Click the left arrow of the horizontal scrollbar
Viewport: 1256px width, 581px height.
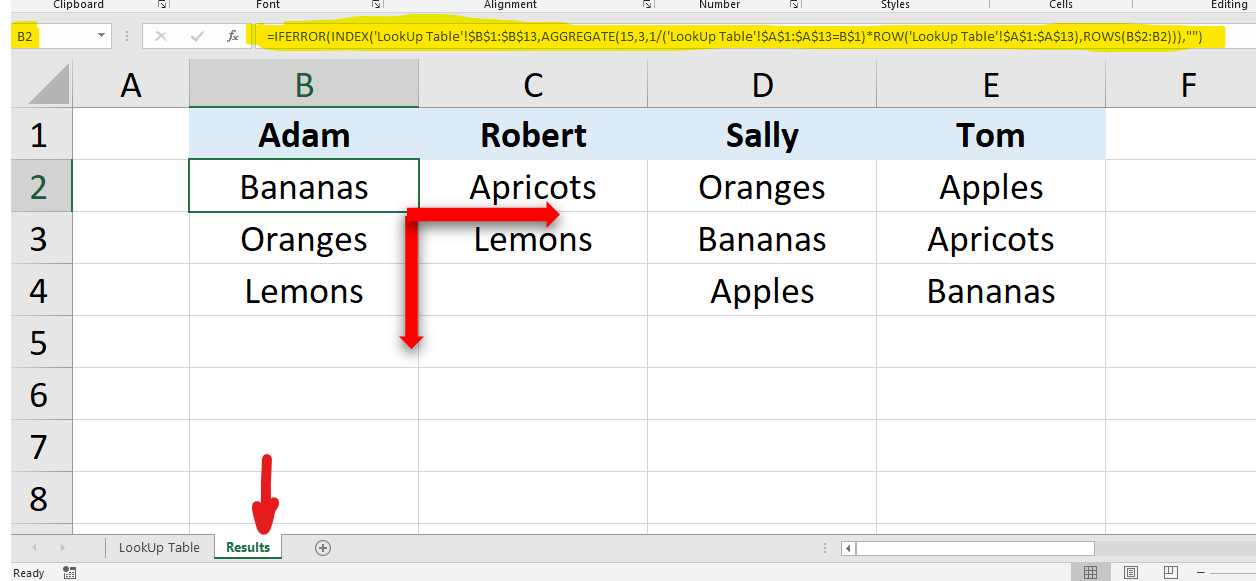coord(847,547)
